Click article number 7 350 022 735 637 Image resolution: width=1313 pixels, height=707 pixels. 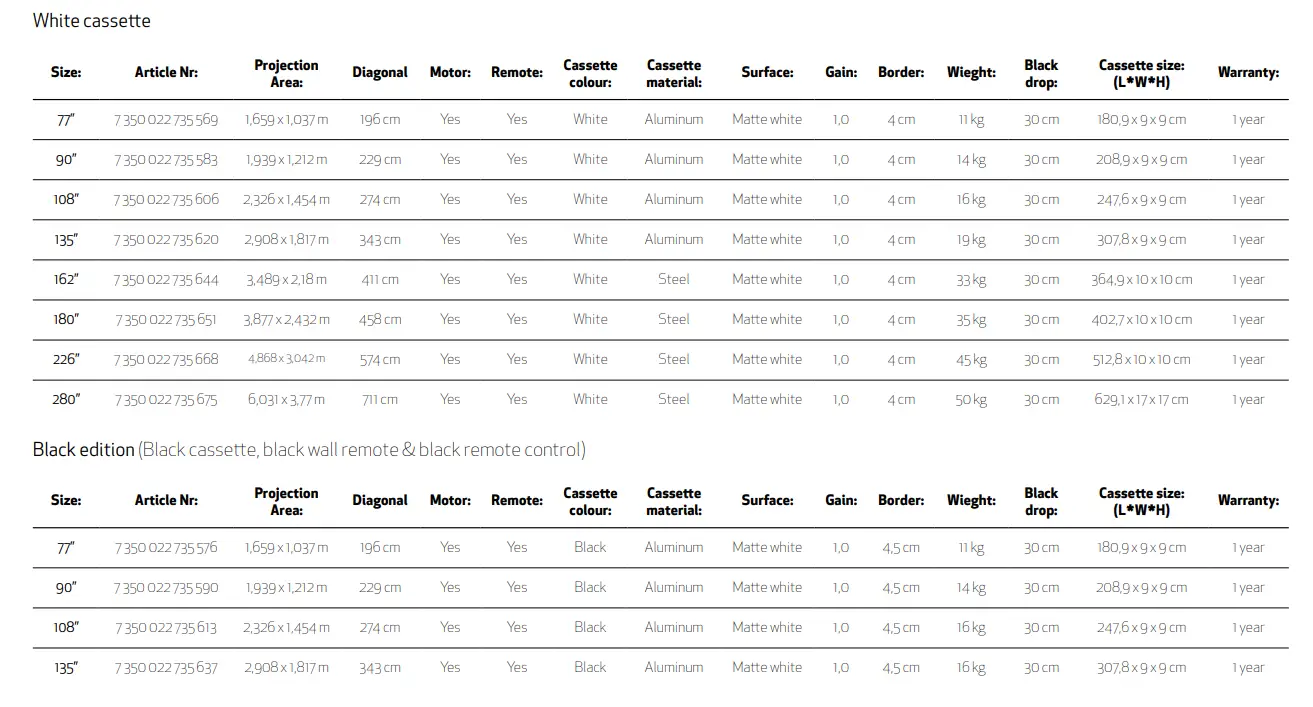pos(166,668)
